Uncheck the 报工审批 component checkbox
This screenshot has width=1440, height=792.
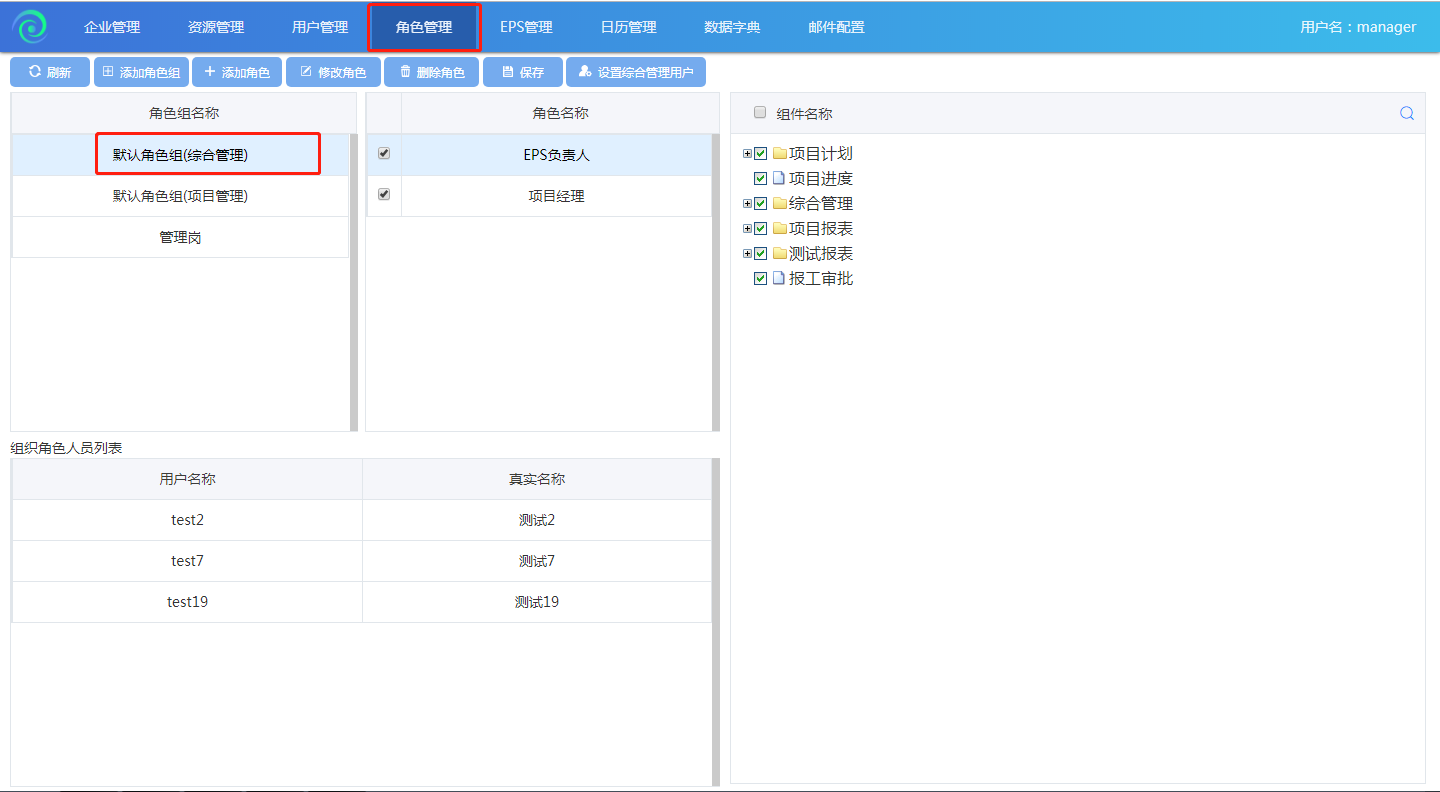761,279
